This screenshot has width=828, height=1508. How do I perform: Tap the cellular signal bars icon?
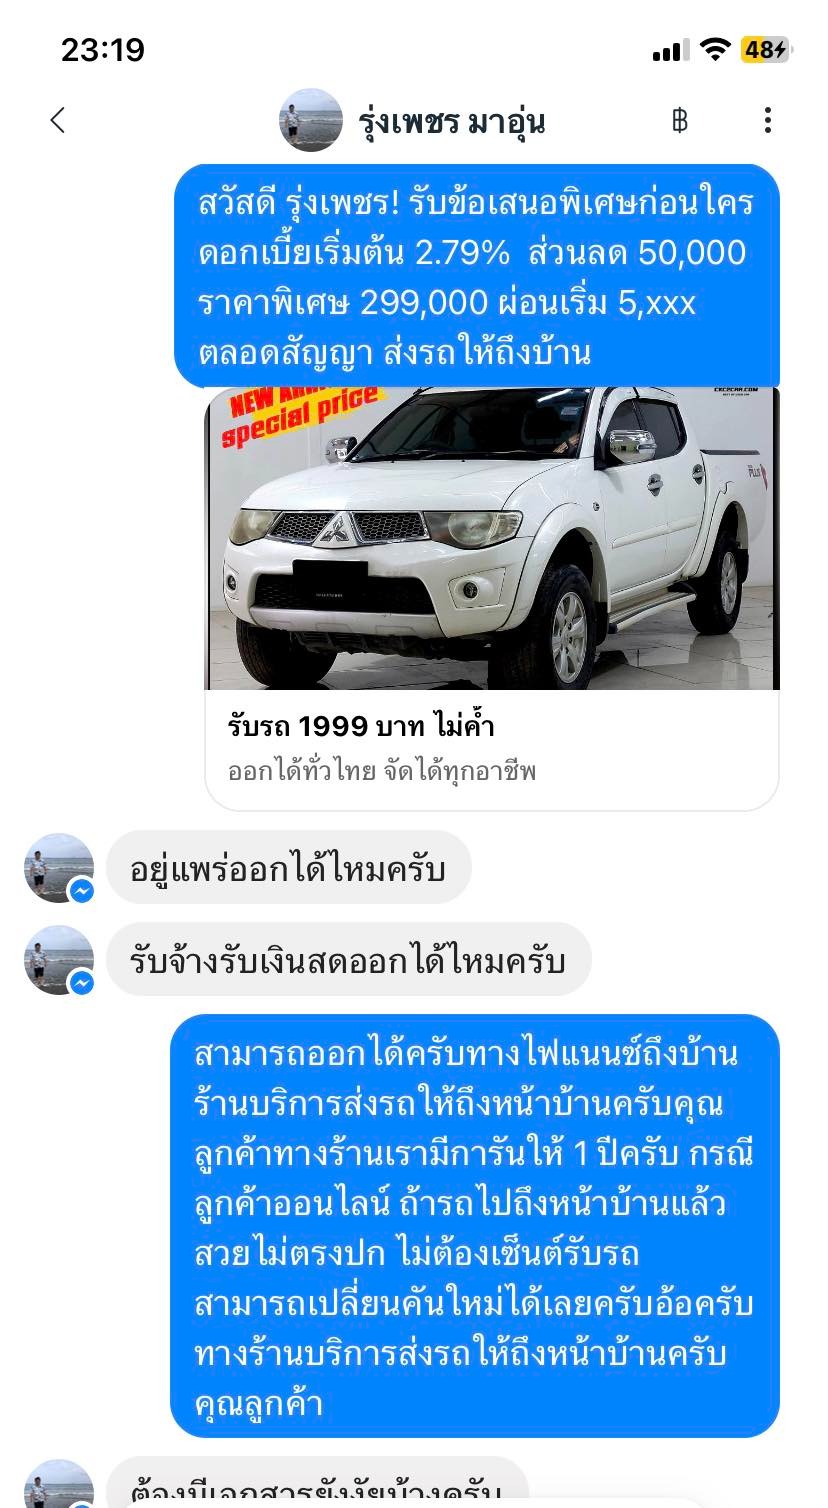[670, 51]
